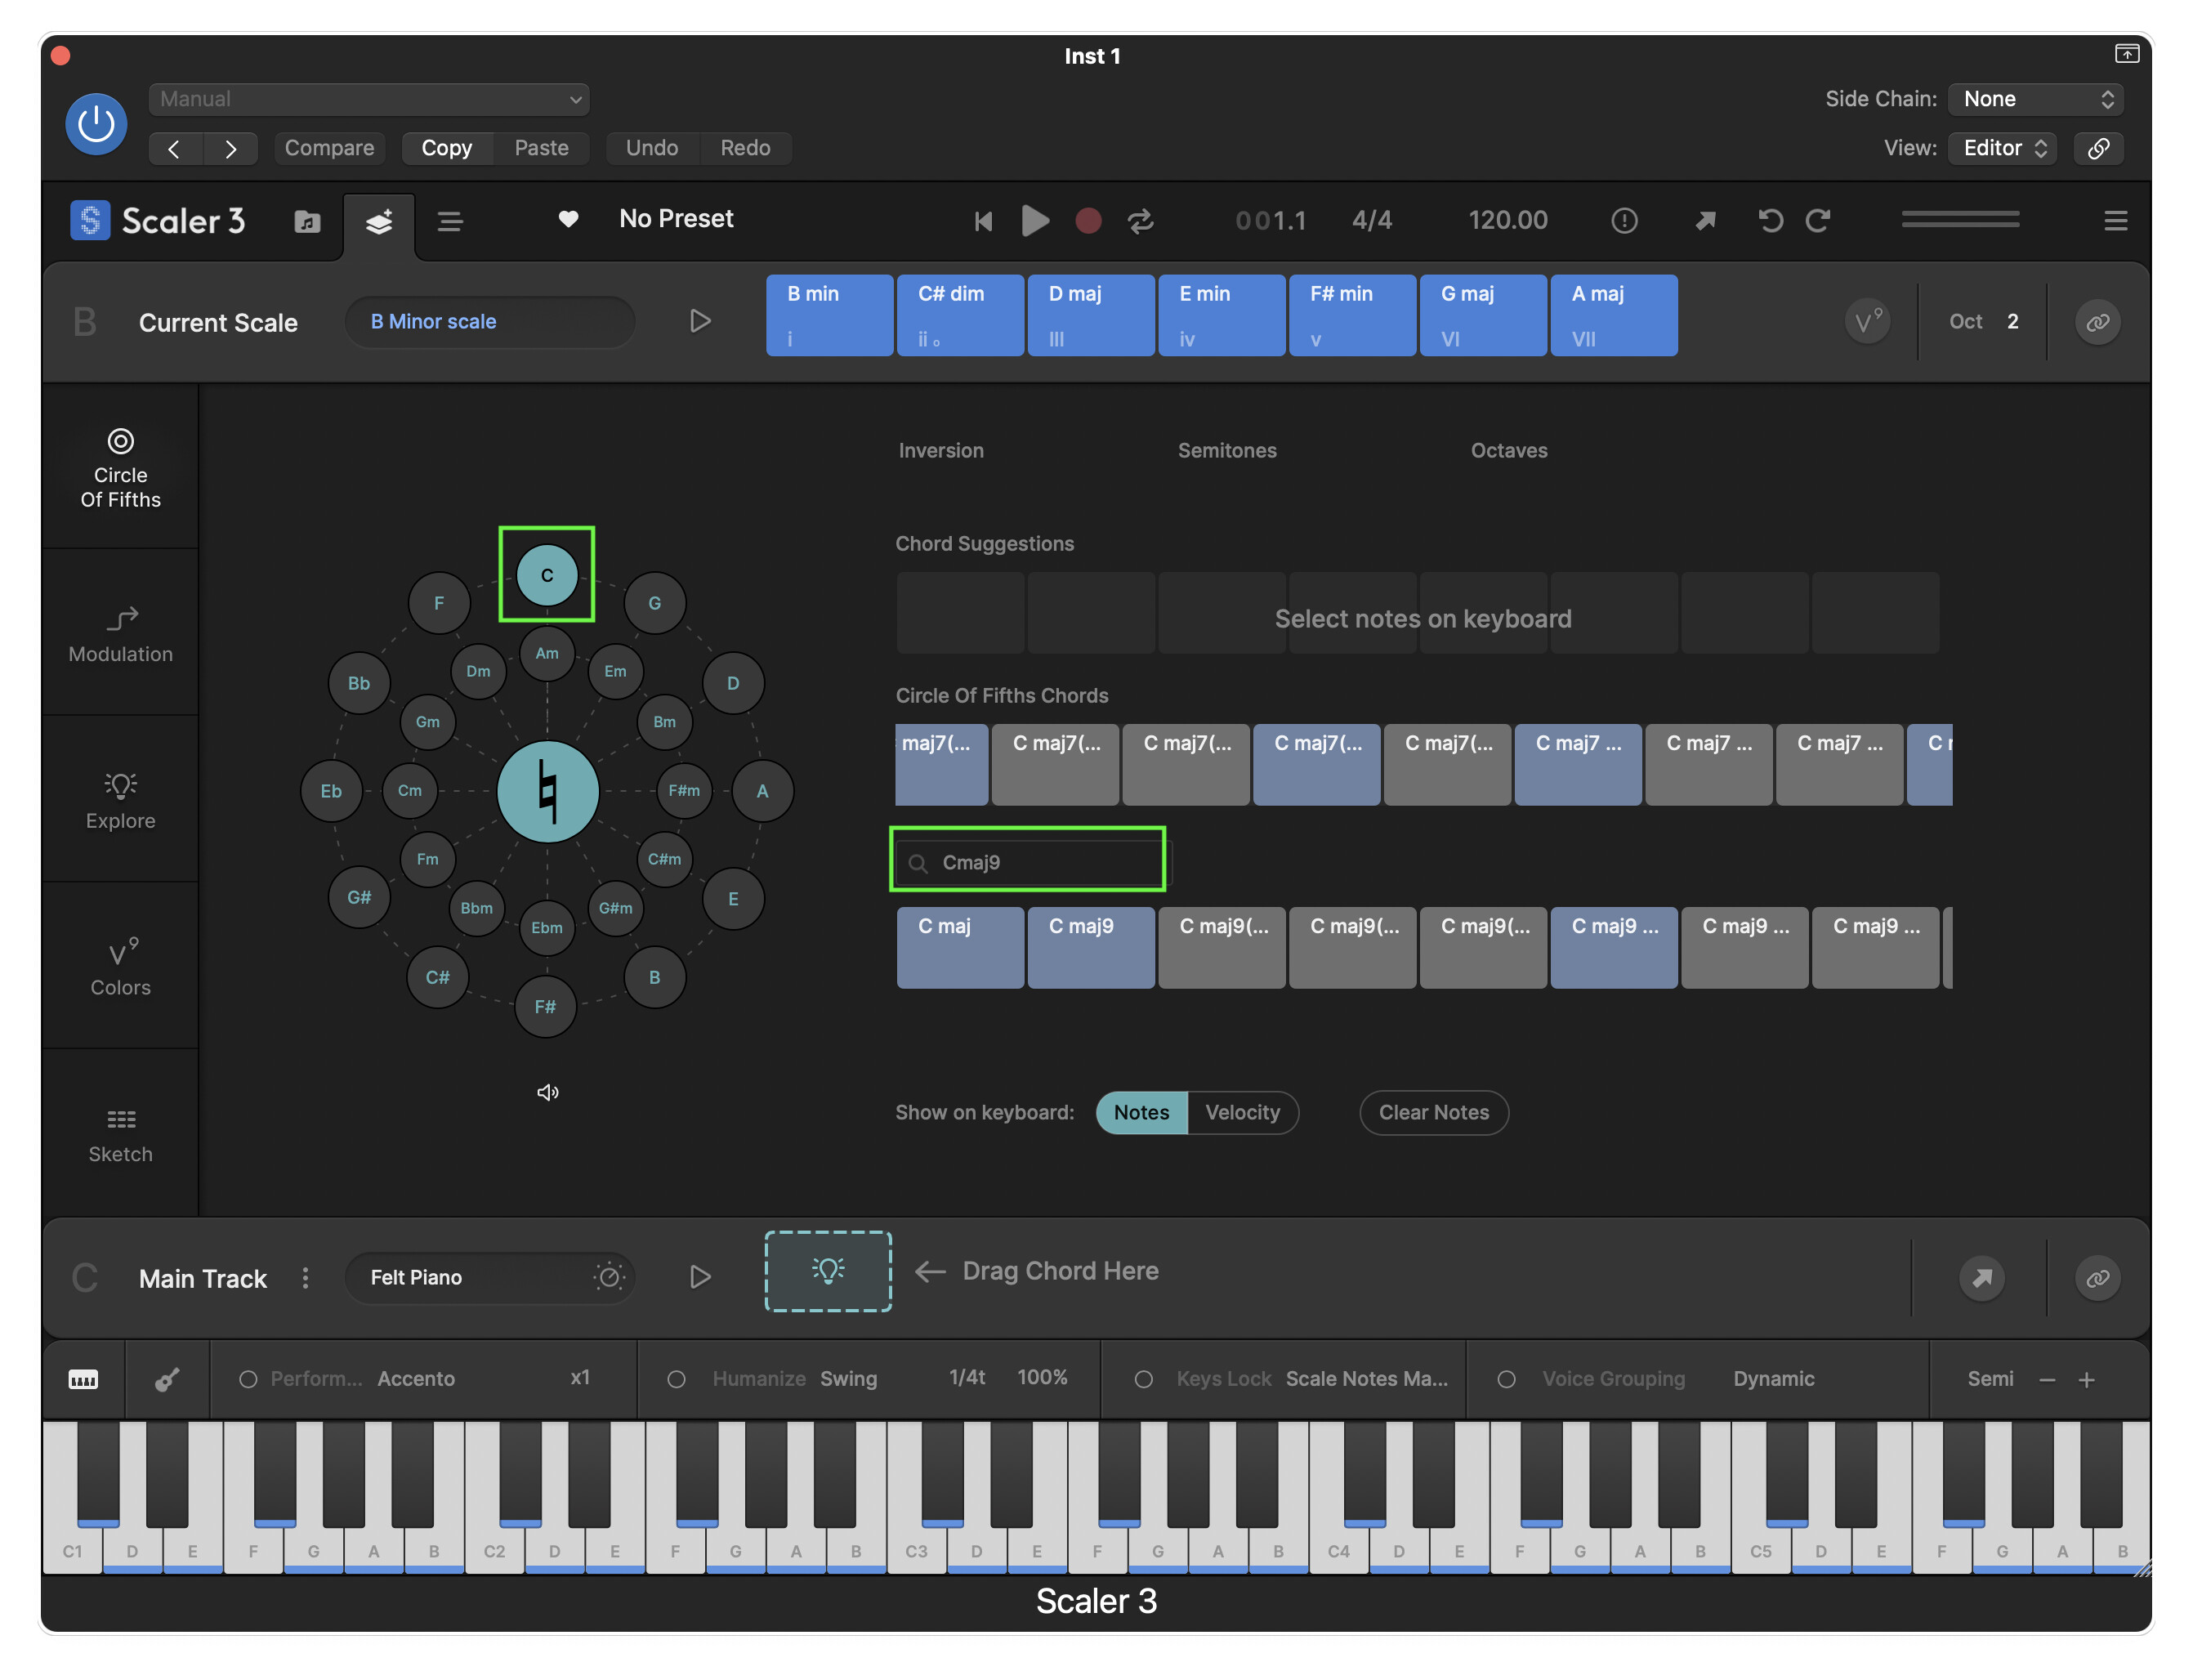Switch keyboard display to Velocity
This screenshot has width=2193, height=1680.
tap(1242, 1113)
